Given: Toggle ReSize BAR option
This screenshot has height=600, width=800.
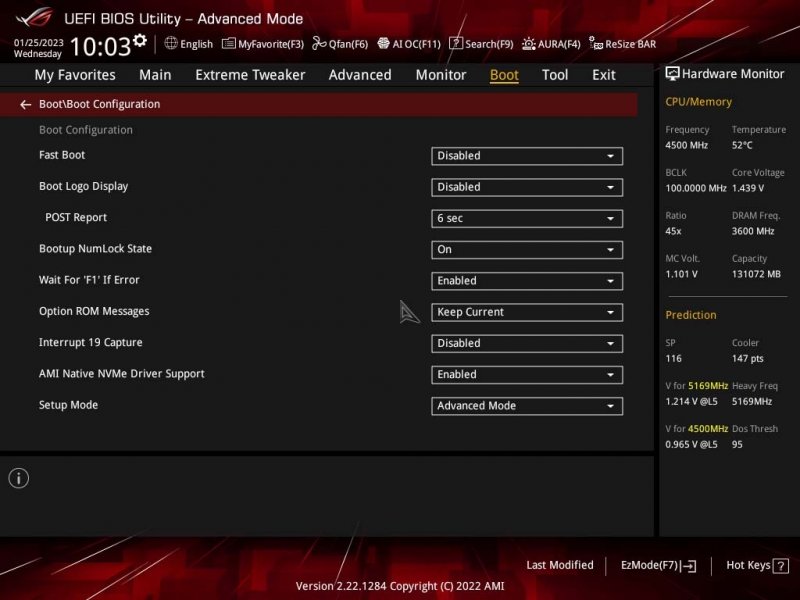Looking at the screenshot, I should [622, 44].
